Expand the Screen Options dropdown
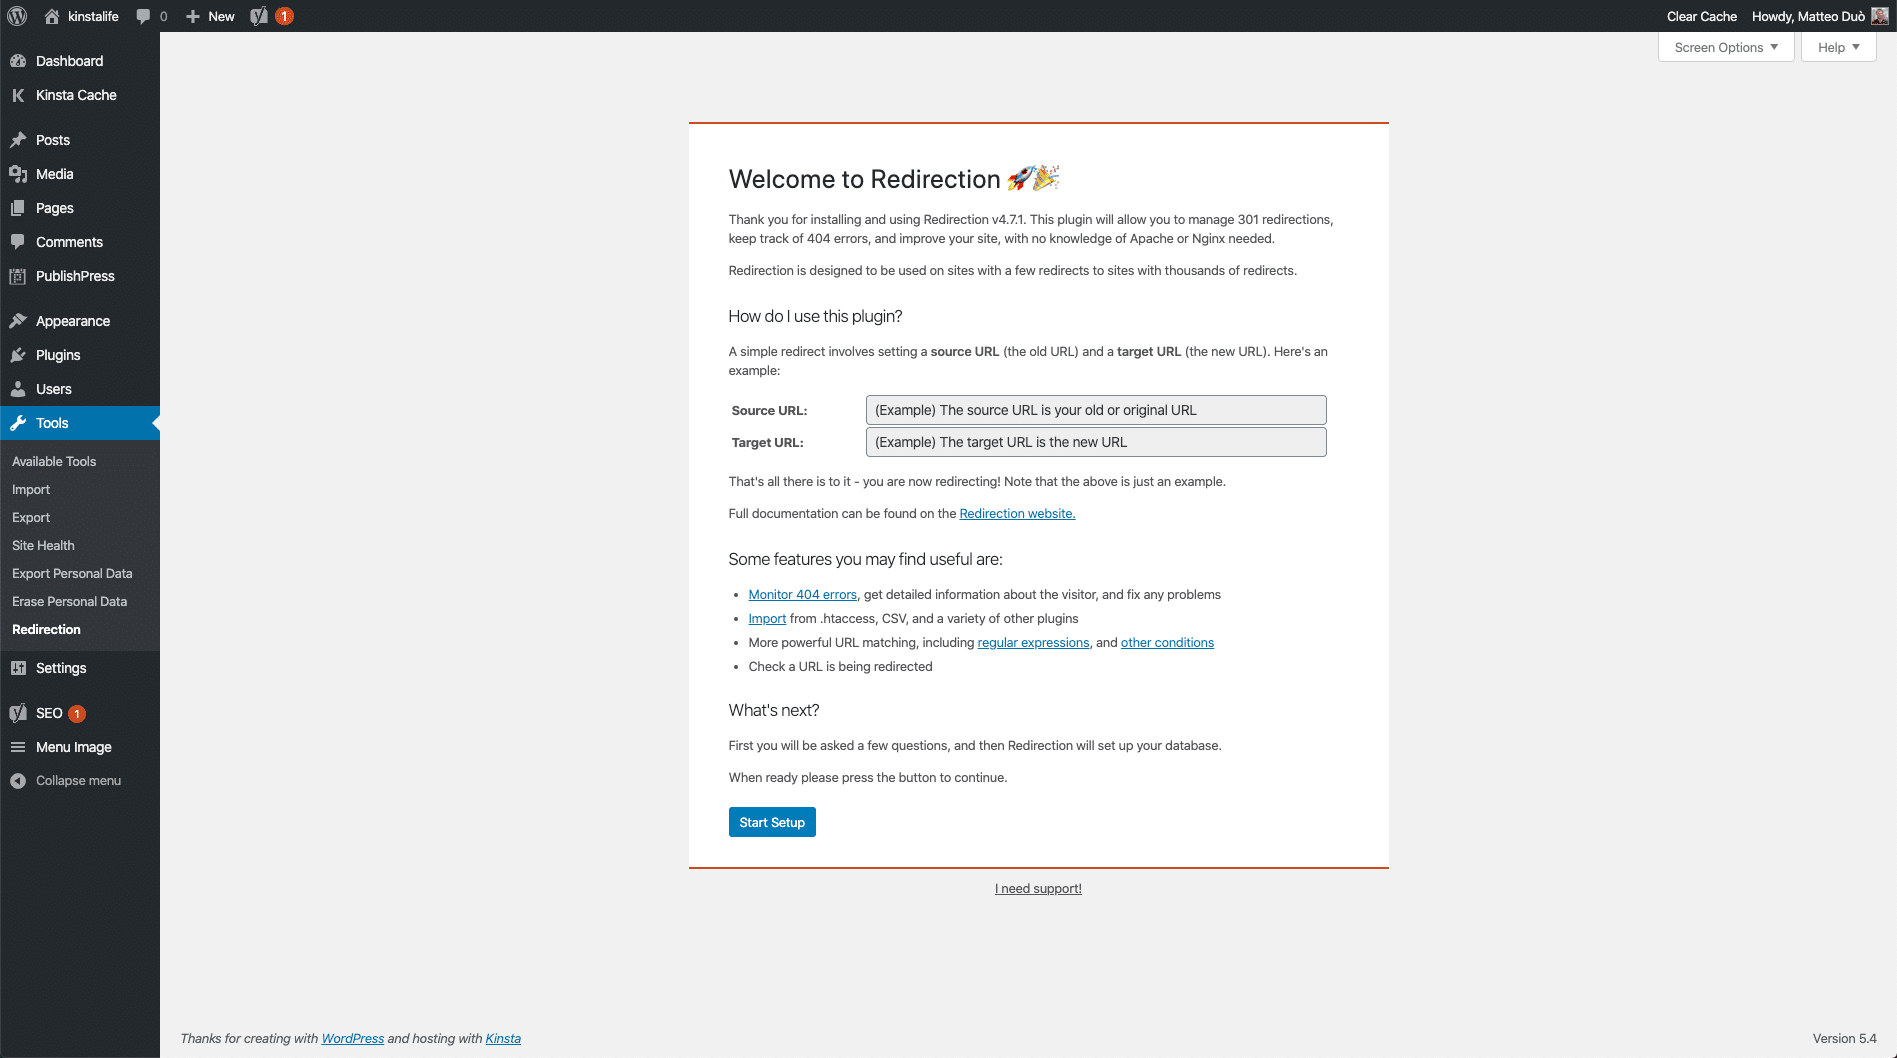1897x1058 pixels. [x=1724, y=47]
